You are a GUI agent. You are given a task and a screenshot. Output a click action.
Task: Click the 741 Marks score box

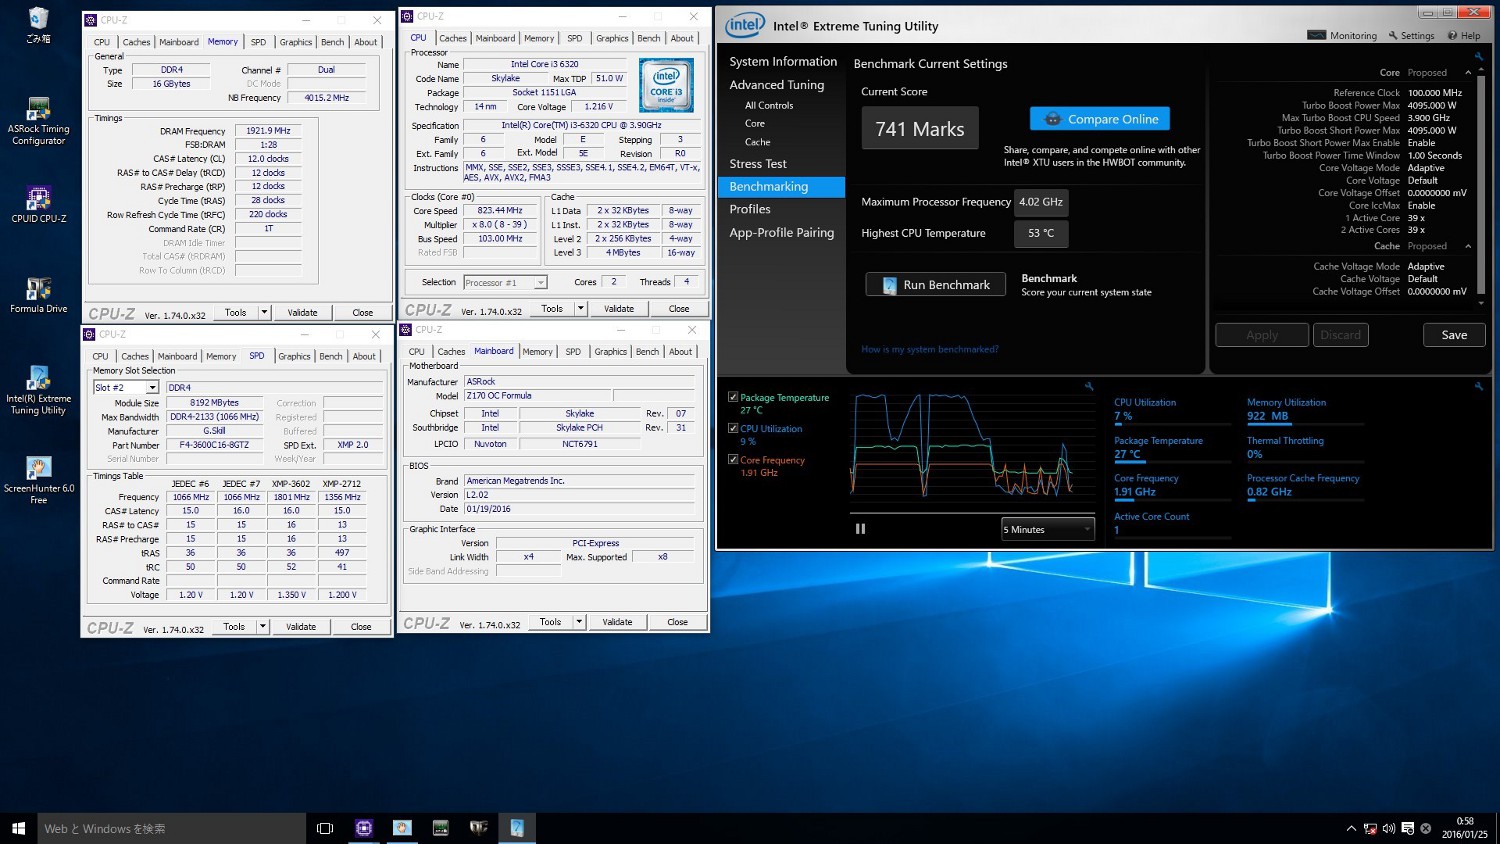tap(920, 129)
